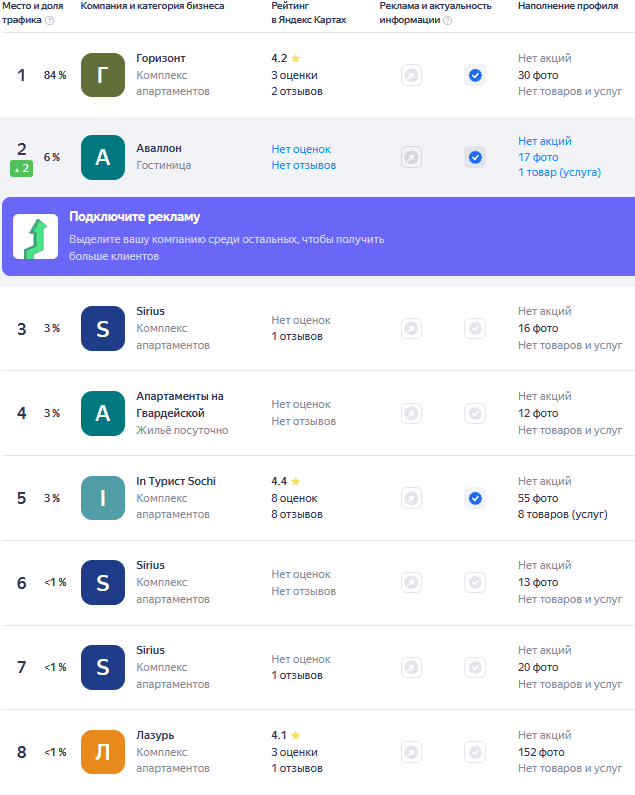Screen dimensions: 635x795
Task: Click '55 фото' value
Action: (538, 498)
